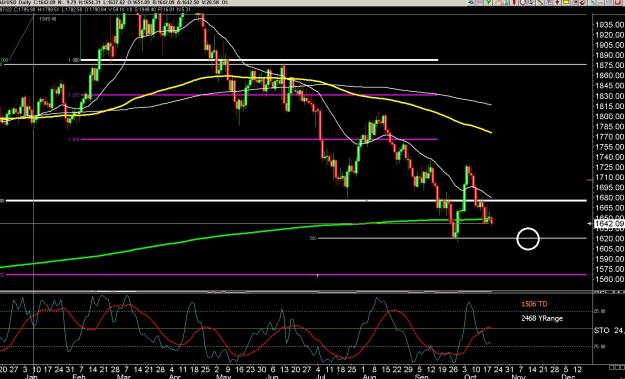625x379 pixels.
Task: Click the clock toolbar icon
Action: [x=522, y=2]
